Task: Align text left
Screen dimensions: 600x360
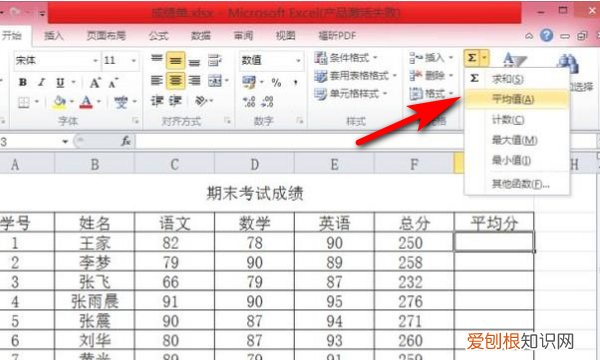Action: (157, 81)
